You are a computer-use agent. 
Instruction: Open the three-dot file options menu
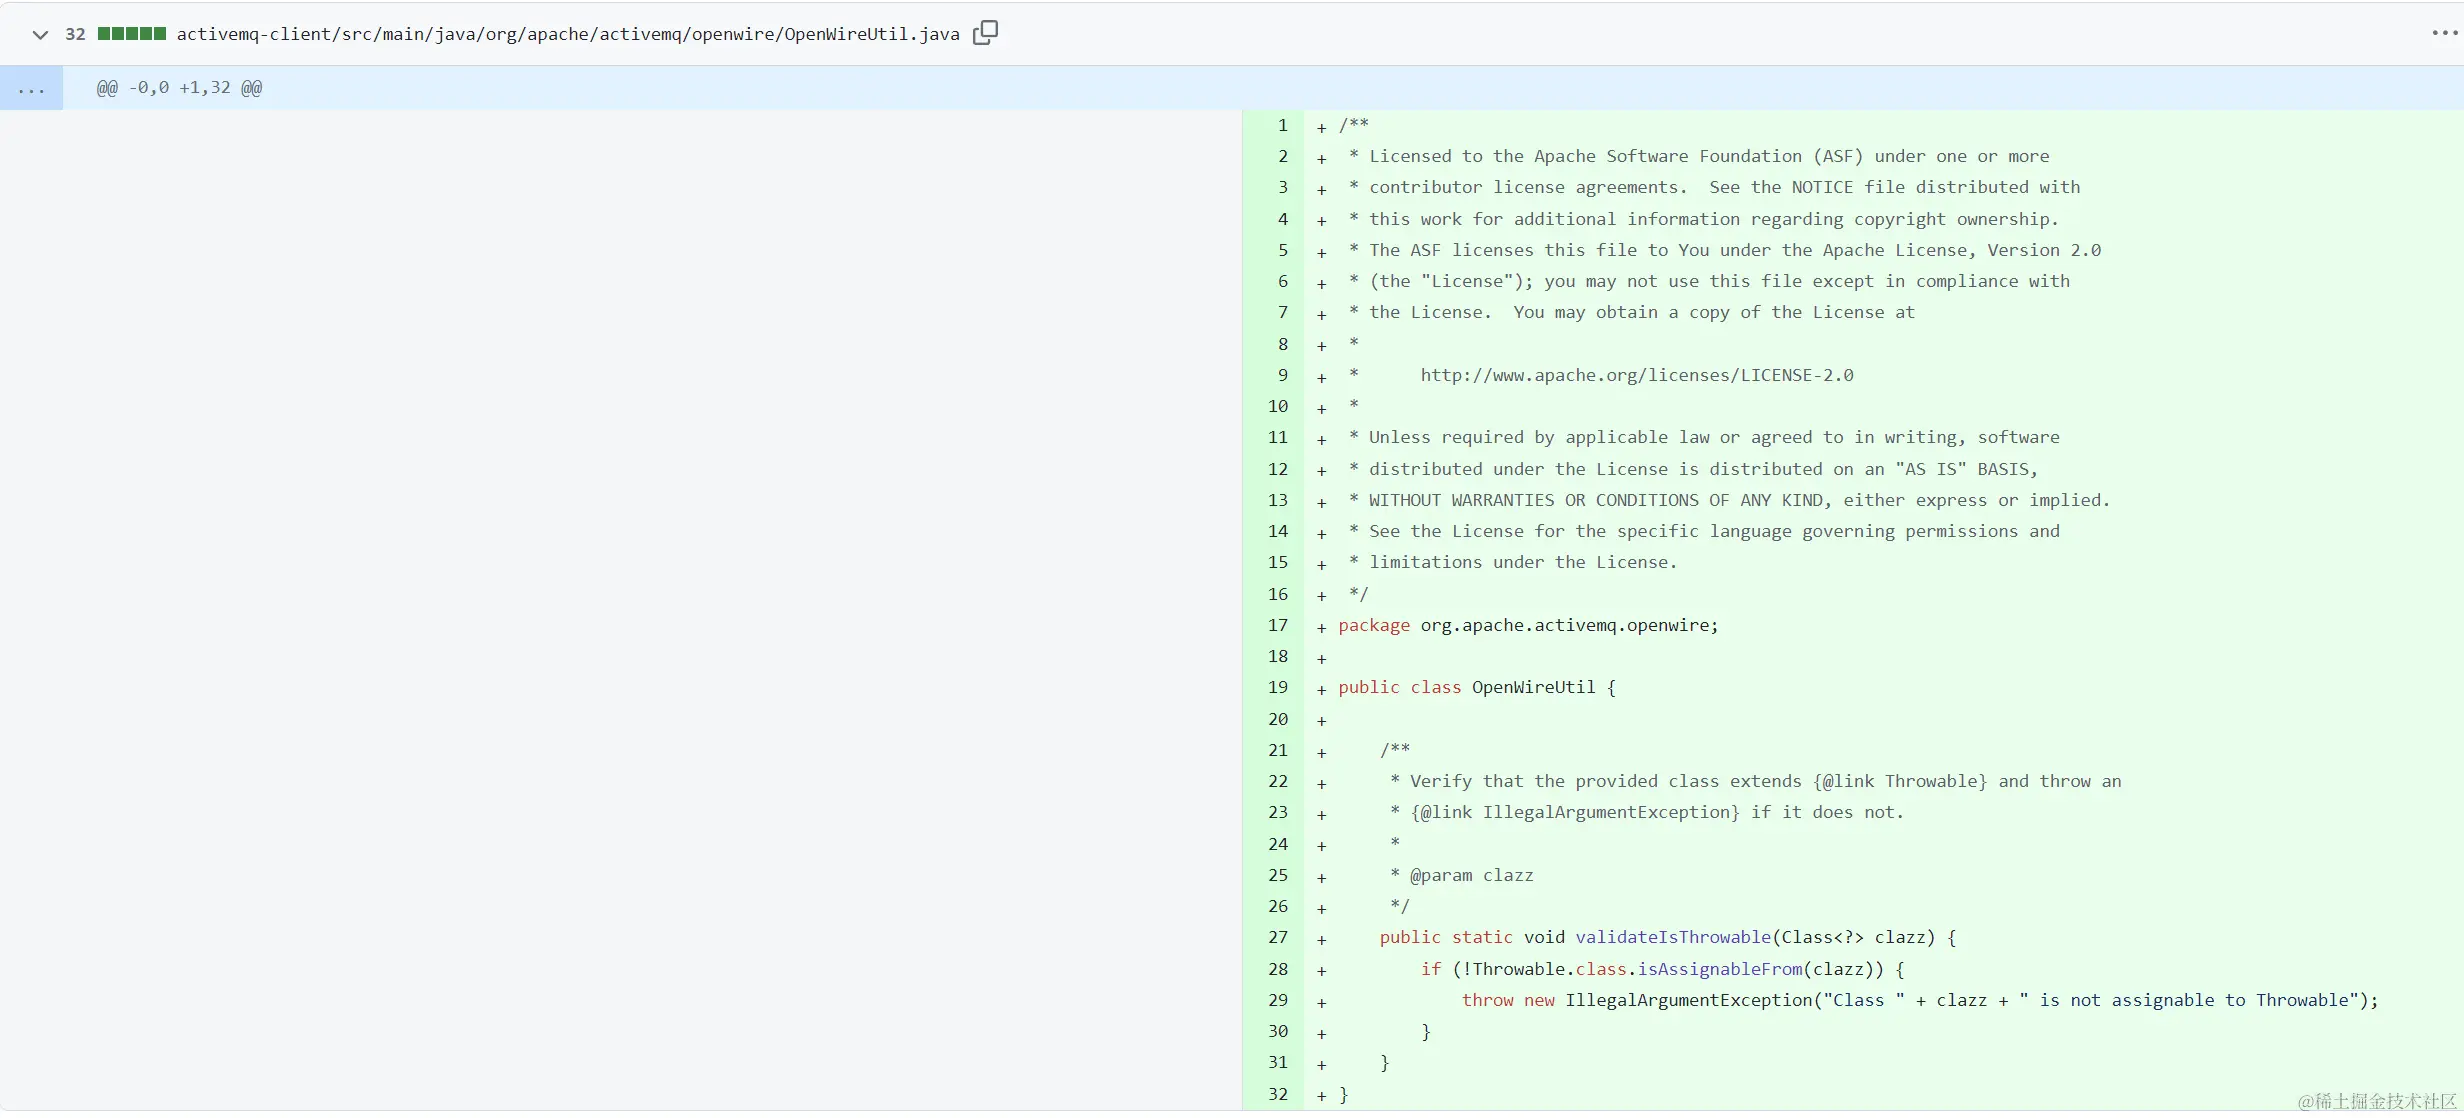(x=2444, y=34)
